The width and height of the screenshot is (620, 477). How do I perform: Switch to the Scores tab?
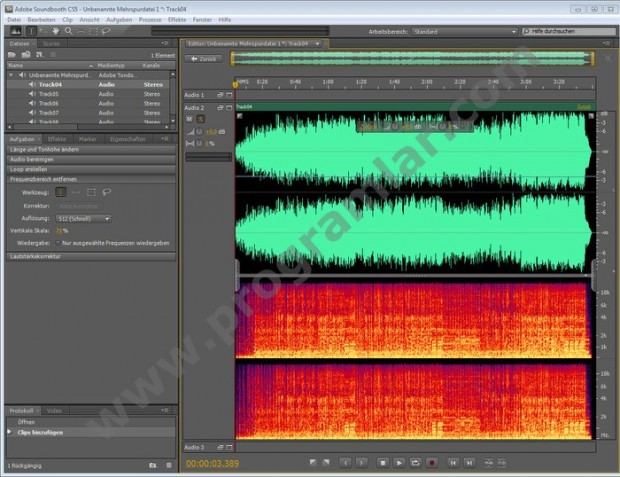coord(51,44)
